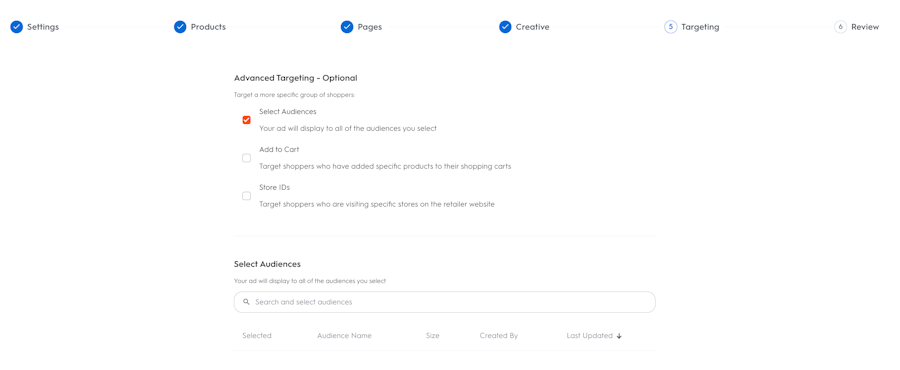Enable the Add to Cart checkbox
The image size is (900, 370).
click(246, 158)
